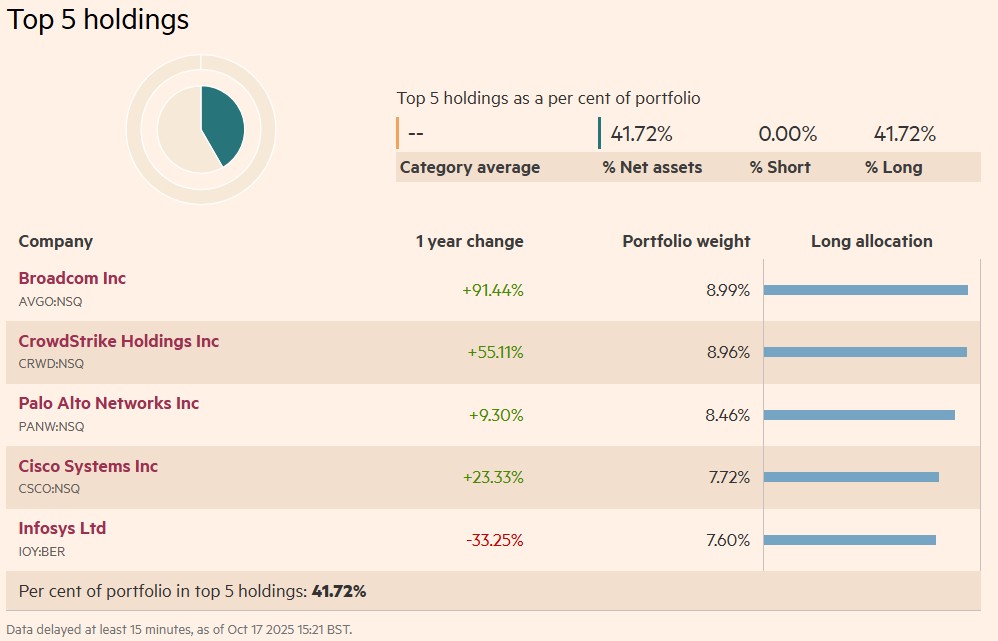Screen dimensions: 998x641
Task: Click the IOY:BER ticker symbol
Action: tap(42, 551)
